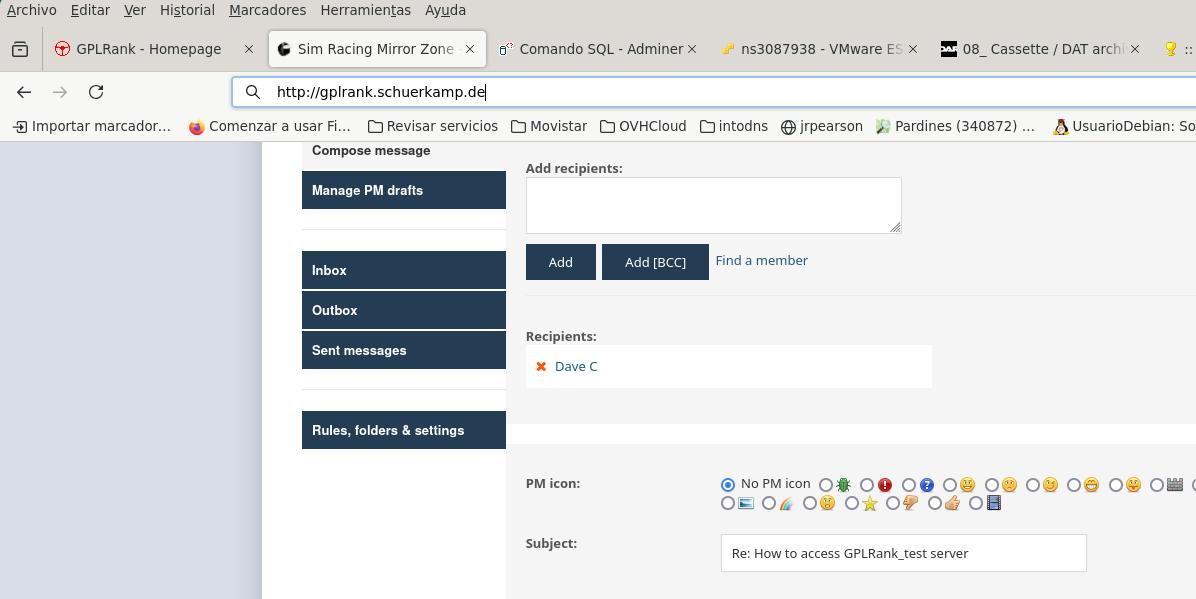
Task: Open the Comenzar a usar Firefox bookmark
Action: click(x=270, y=126)
